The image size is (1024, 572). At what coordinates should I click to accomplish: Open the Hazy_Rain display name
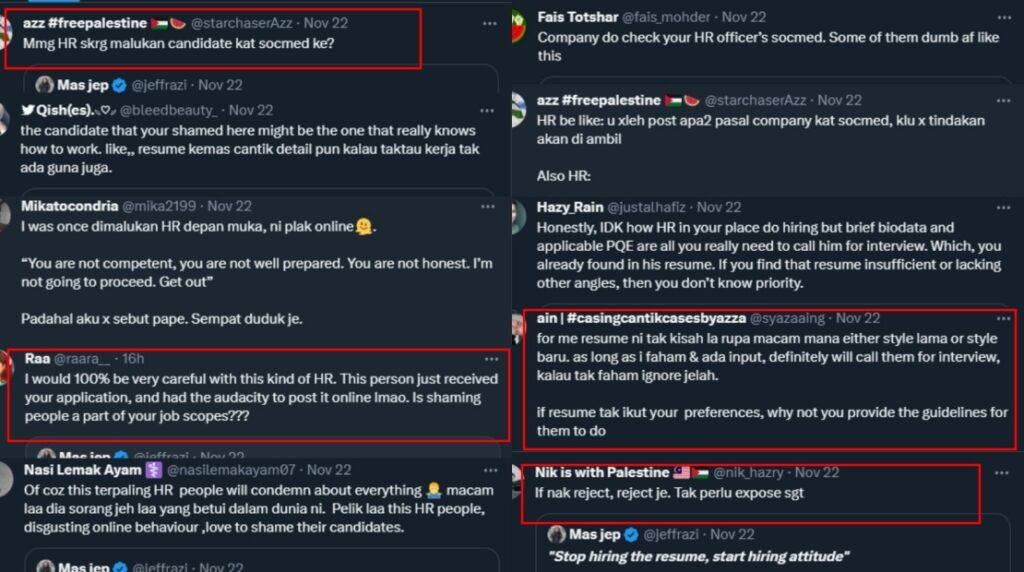571,207
